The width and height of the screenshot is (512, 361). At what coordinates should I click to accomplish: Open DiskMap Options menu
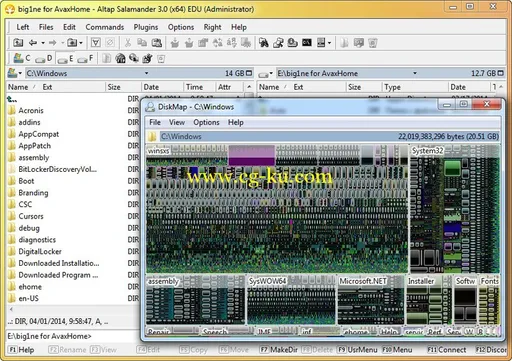[206, 122]
